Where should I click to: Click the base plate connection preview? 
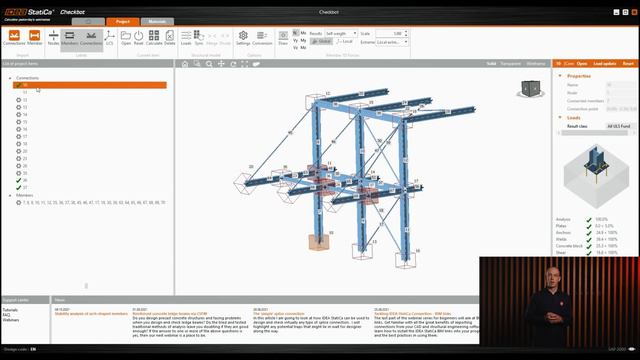[x=596, y=176]
